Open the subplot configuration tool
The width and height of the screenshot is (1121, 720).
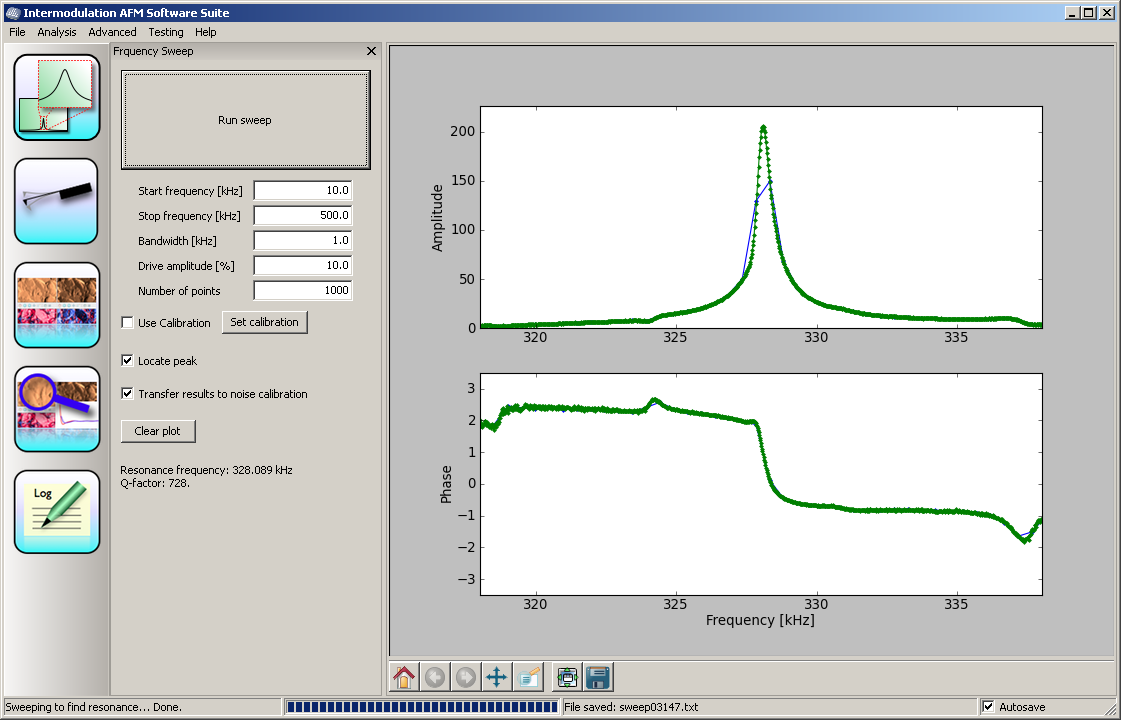[x=567, y=677]
